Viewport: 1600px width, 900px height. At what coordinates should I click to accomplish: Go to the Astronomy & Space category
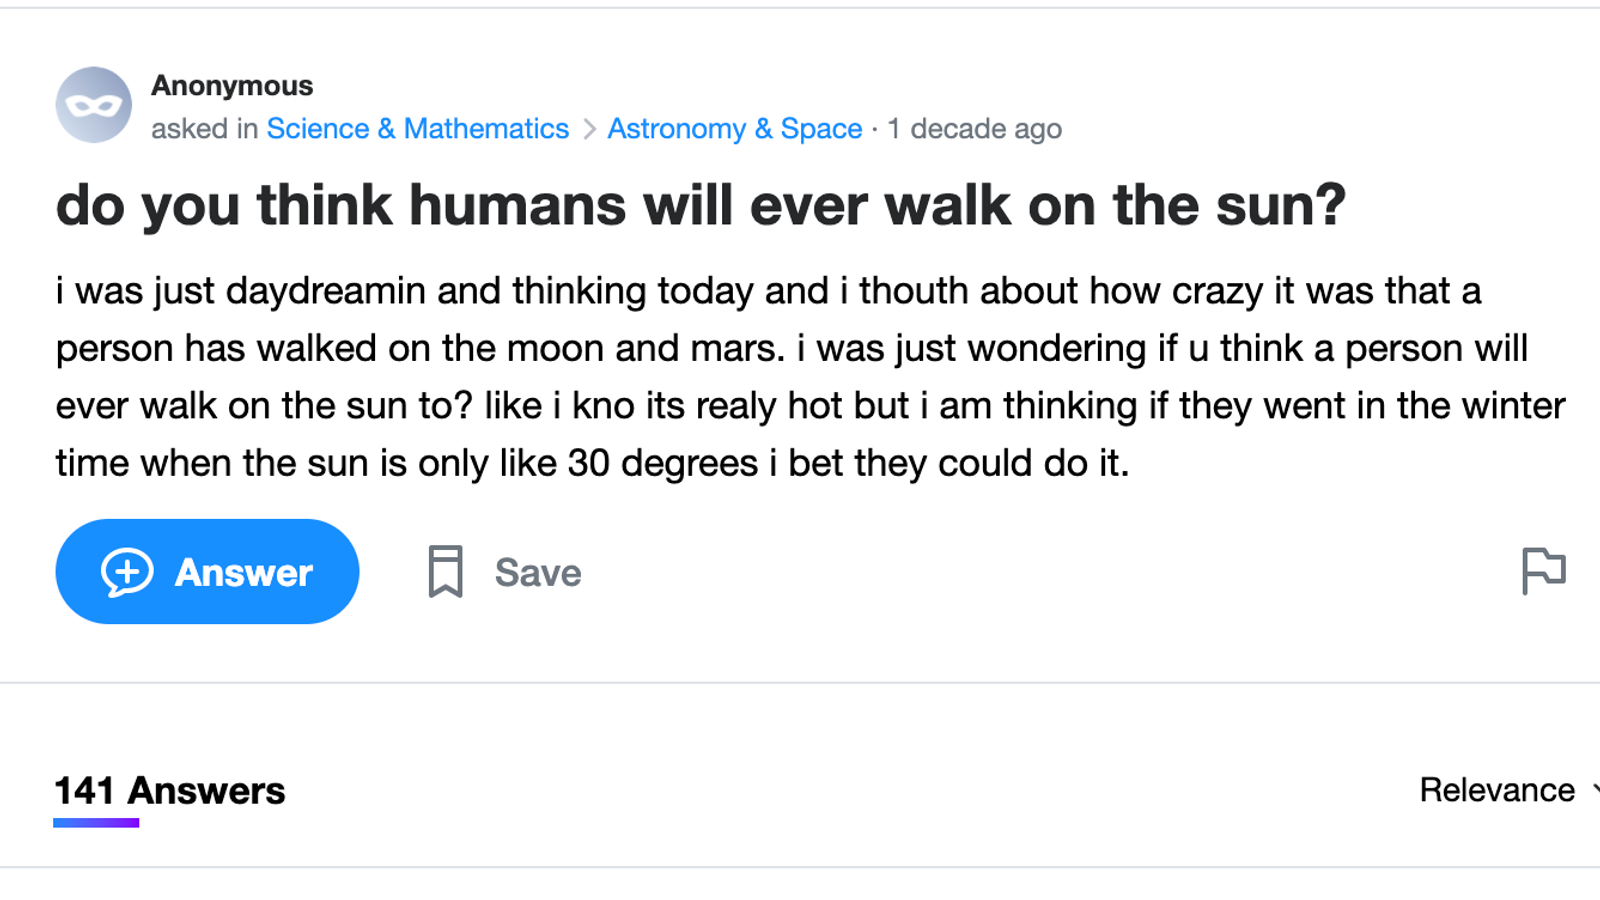click(734, 129)
